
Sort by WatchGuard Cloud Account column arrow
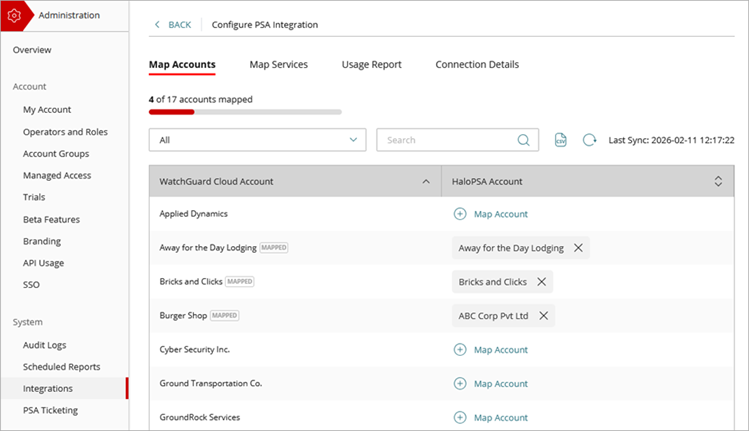tap(426, 182)
